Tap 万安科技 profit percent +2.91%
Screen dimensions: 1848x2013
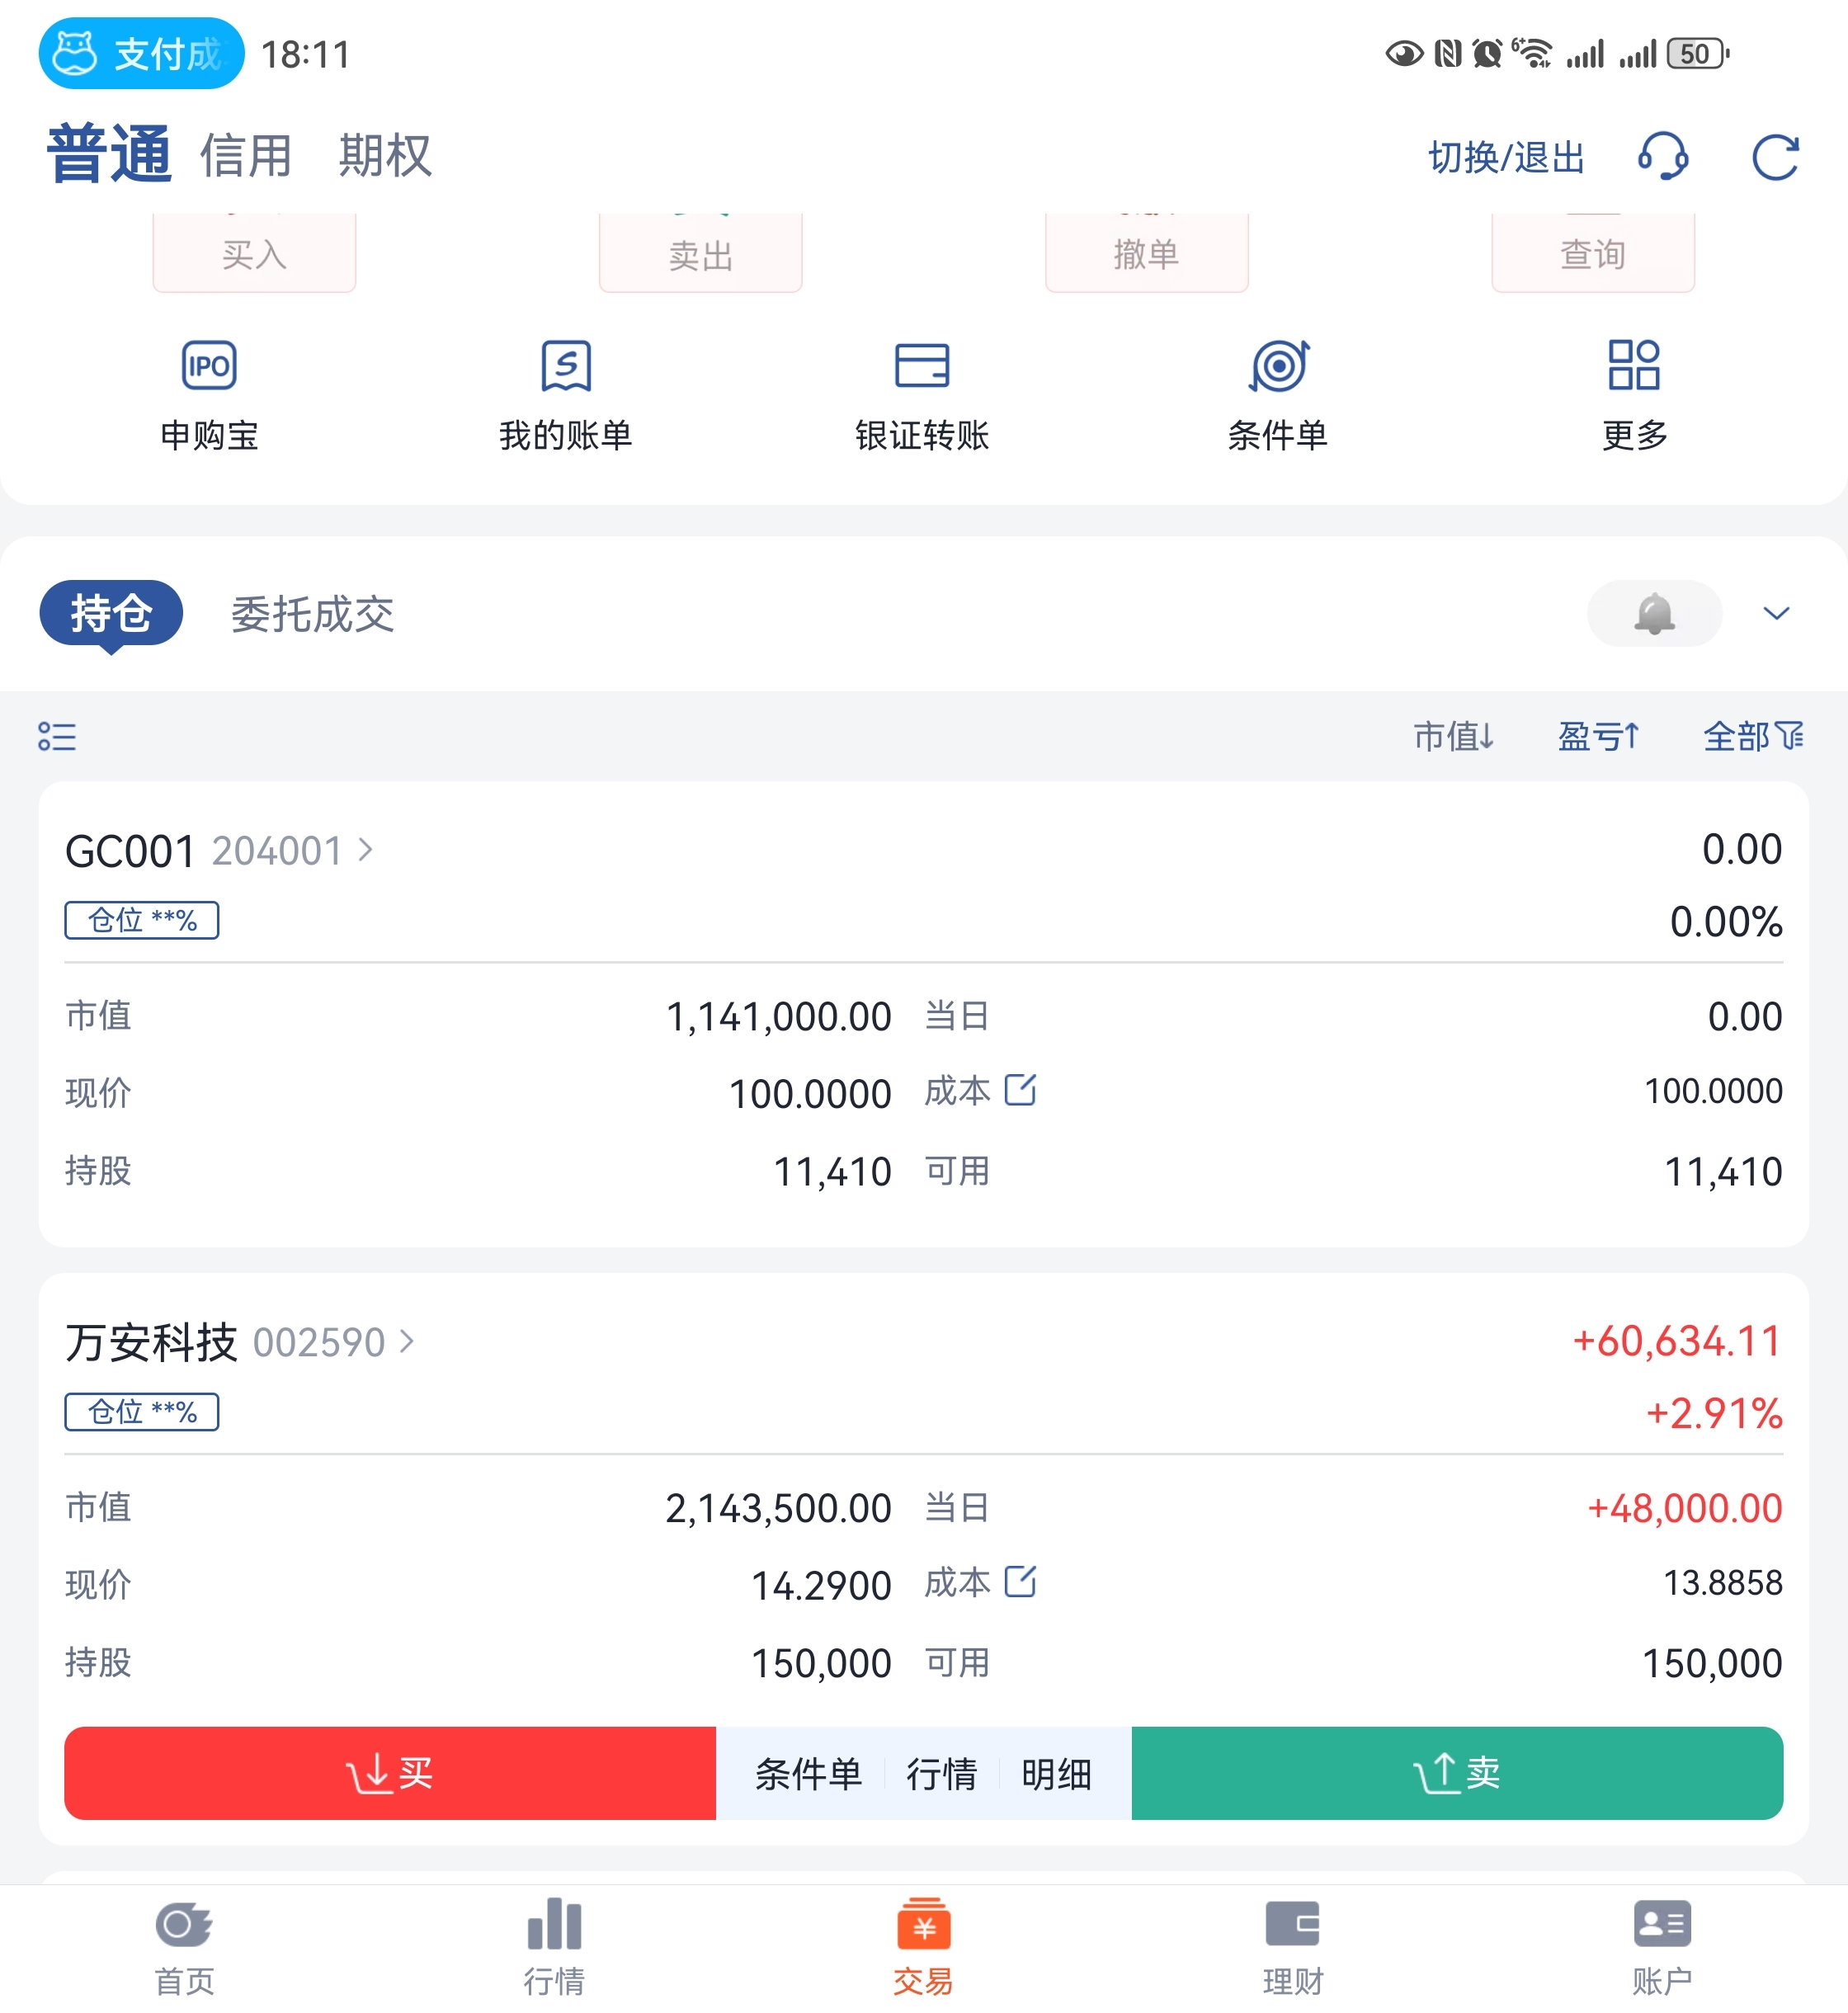point(1714,1413)
